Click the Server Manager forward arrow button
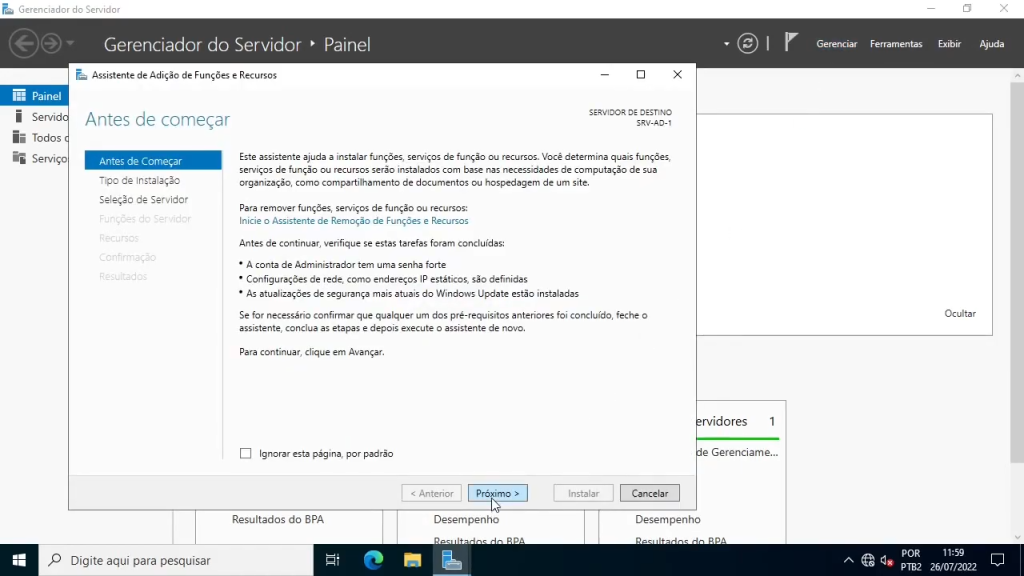This screenshot has width=1024, height=576. coord(51,44)
